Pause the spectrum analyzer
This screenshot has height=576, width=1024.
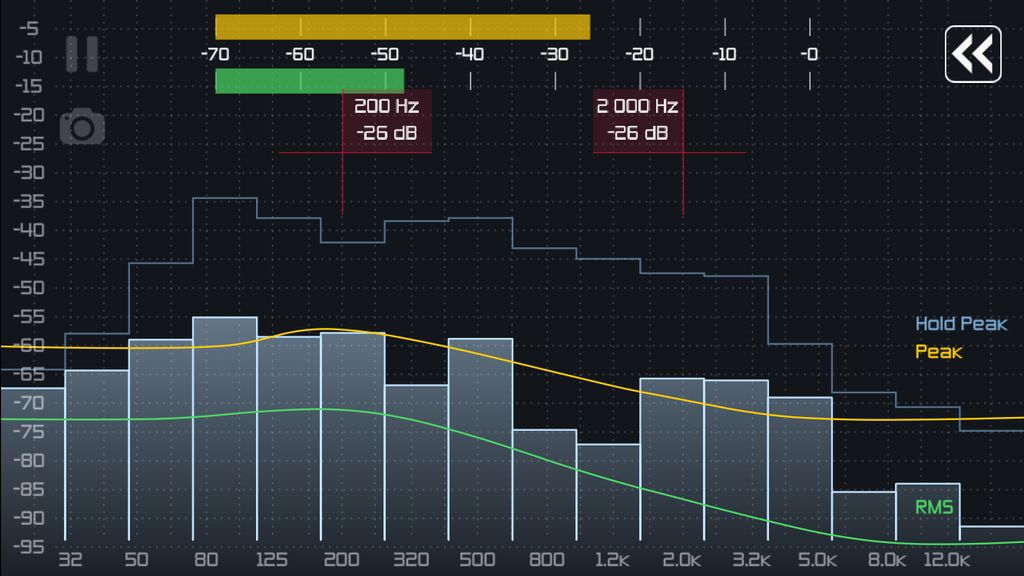[81, 56]
